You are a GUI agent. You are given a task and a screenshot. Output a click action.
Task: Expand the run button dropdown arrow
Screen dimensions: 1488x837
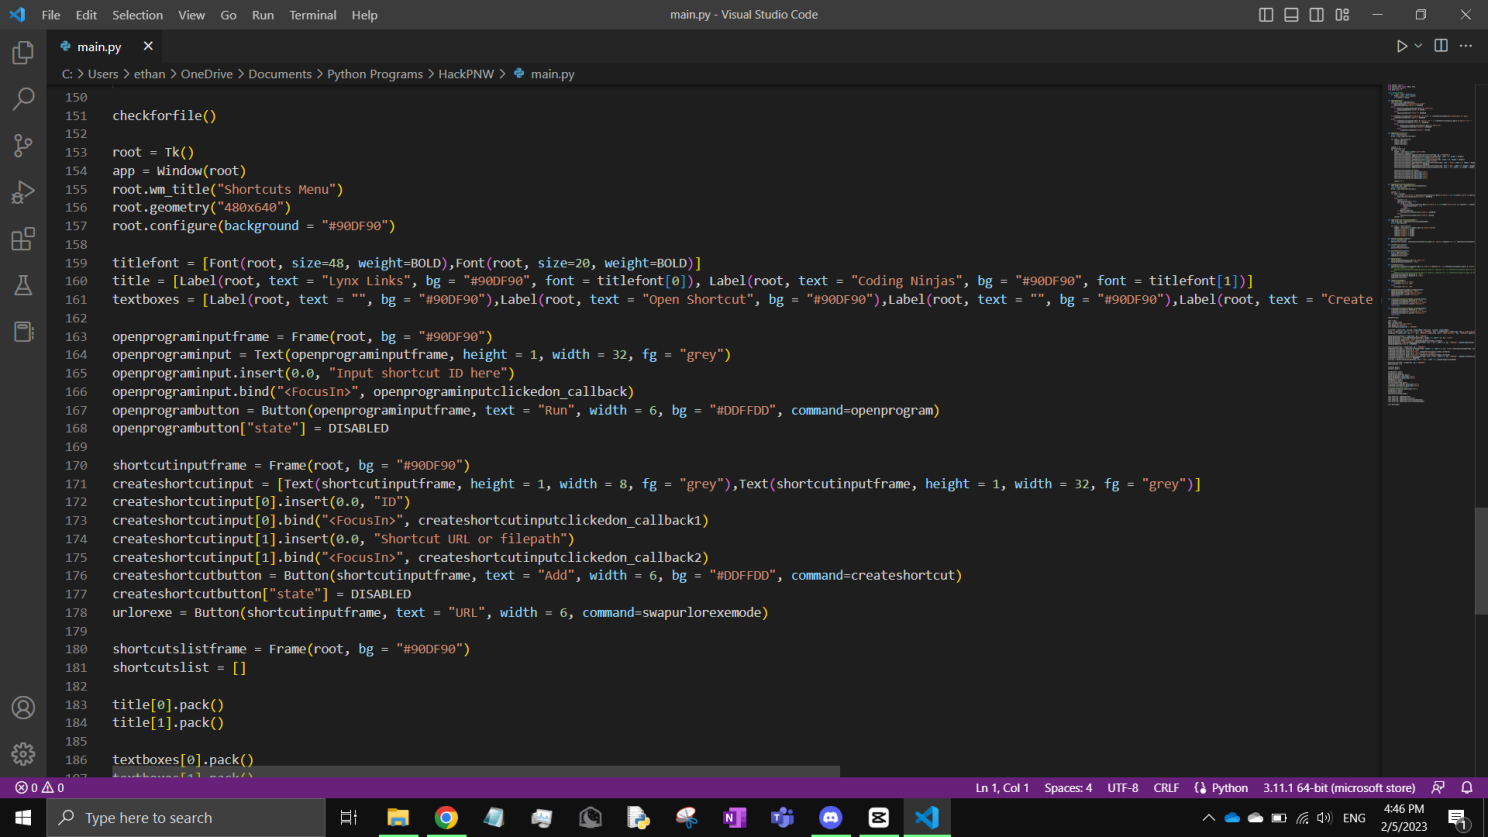1418,46
